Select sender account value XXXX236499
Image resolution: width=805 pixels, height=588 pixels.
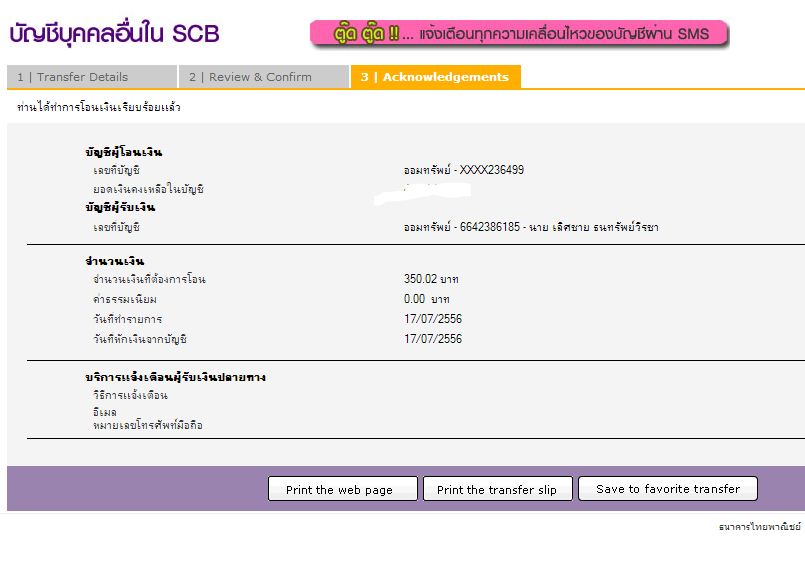464,170
